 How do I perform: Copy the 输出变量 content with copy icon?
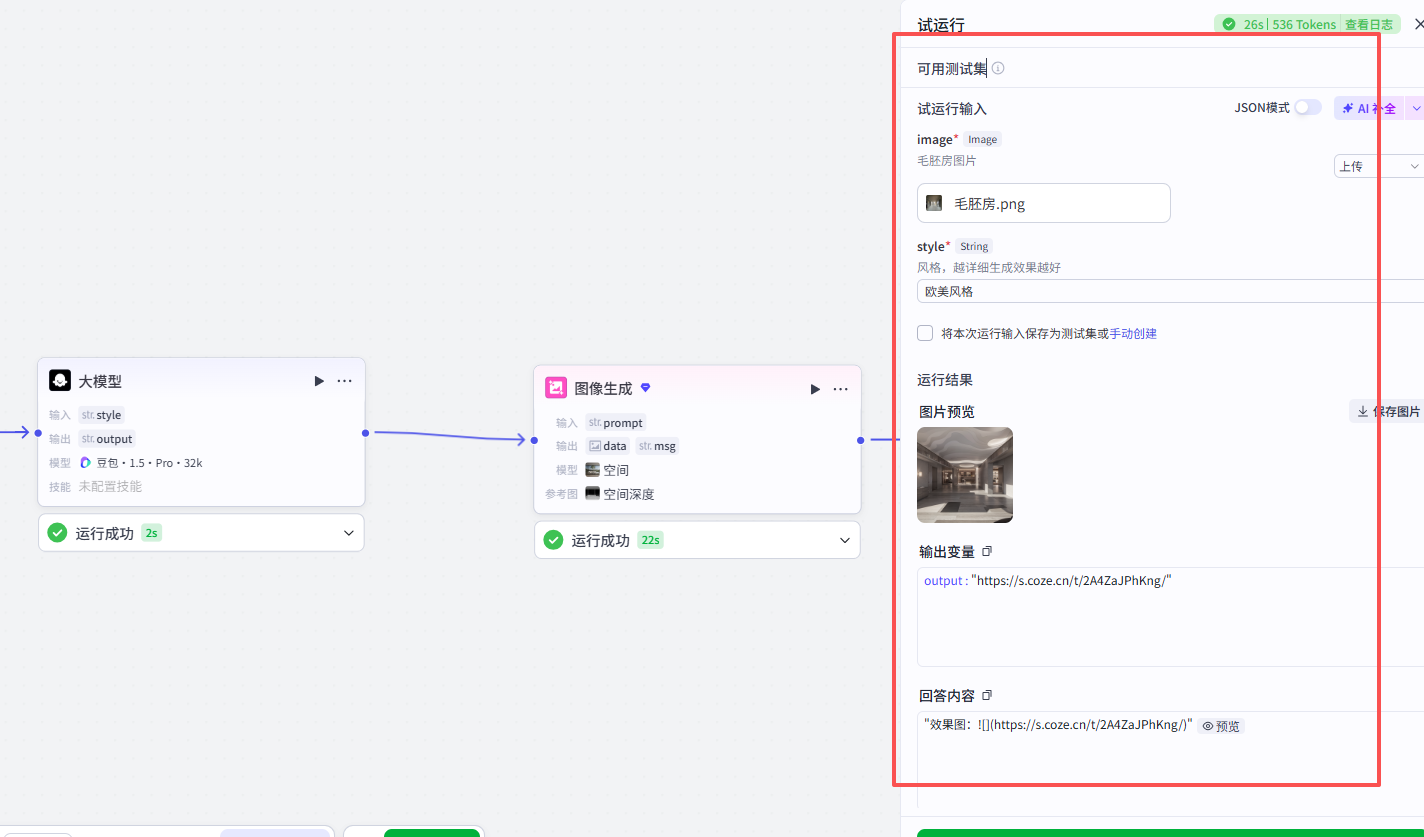pos(987,551)
